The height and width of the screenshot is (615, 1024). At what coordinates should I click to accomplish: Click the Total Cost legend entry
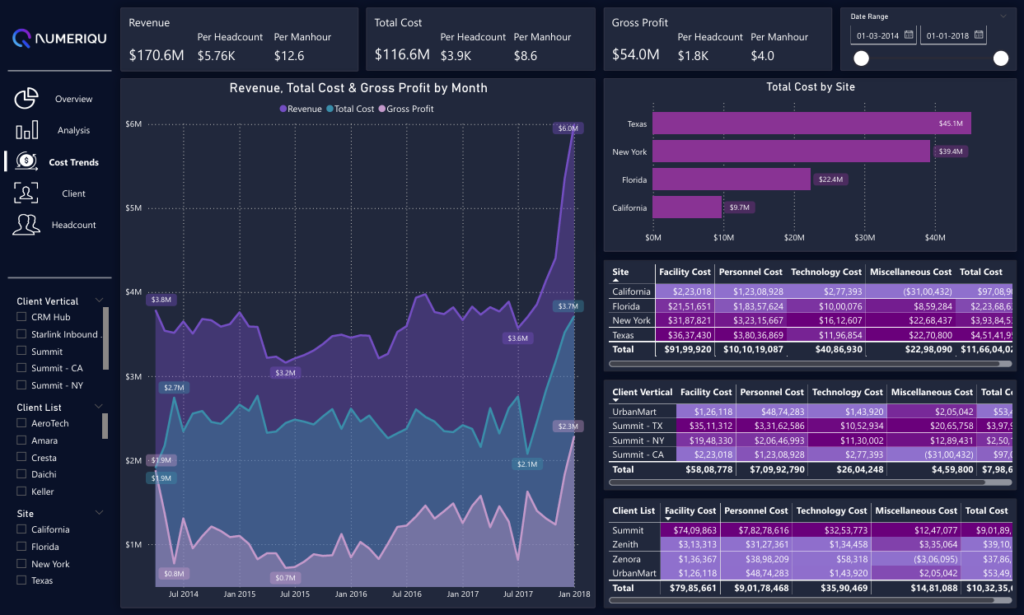pyautogui.click(x=353, y=108)
